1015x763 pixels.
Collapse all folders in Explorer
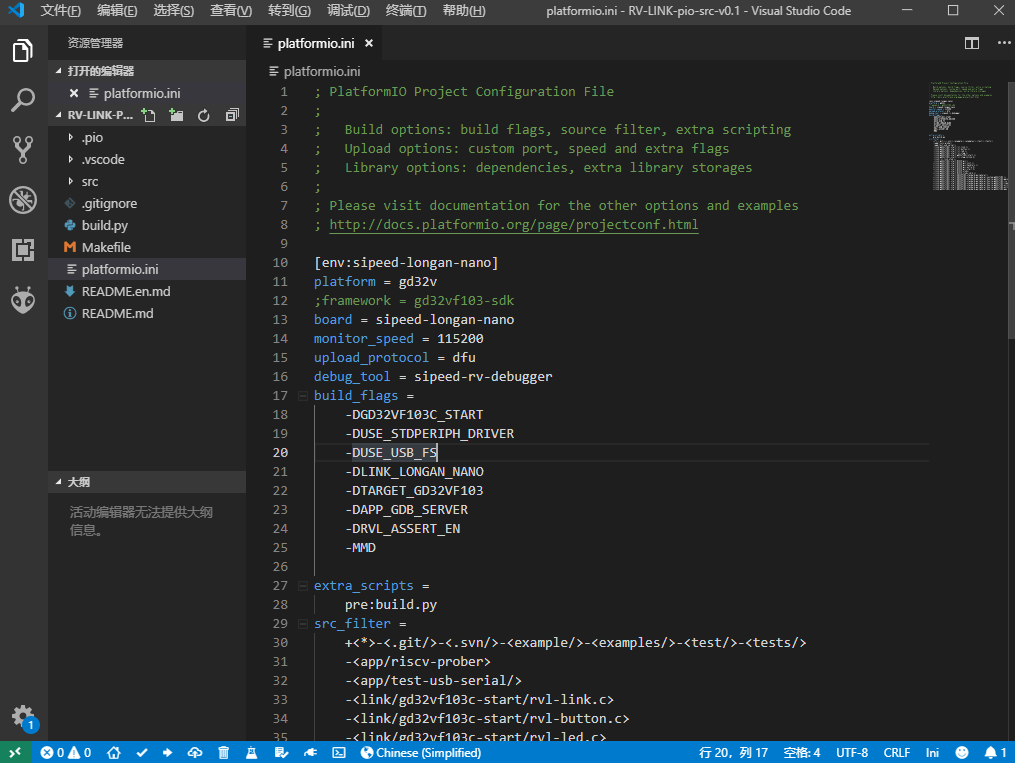click(x=231, y=115)
